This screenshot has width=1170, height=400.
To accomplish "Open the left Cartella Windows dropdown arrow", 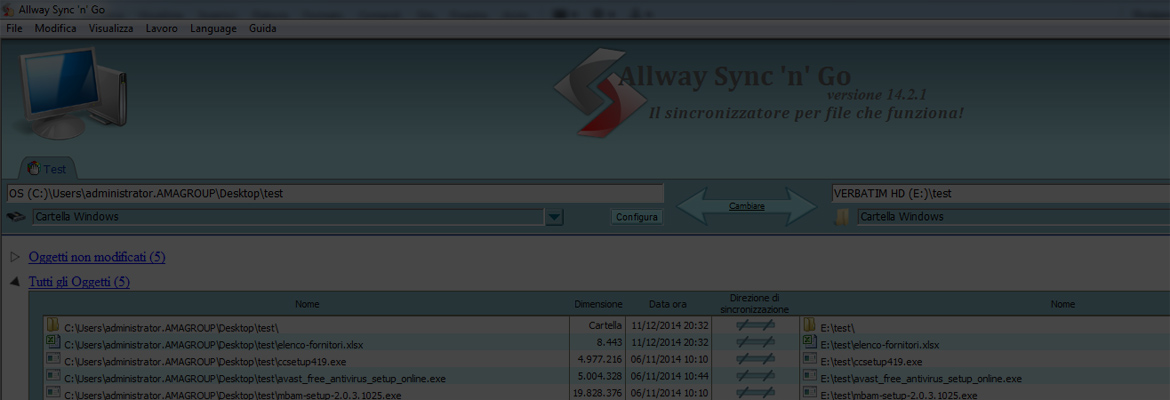I will pos(554,217).
